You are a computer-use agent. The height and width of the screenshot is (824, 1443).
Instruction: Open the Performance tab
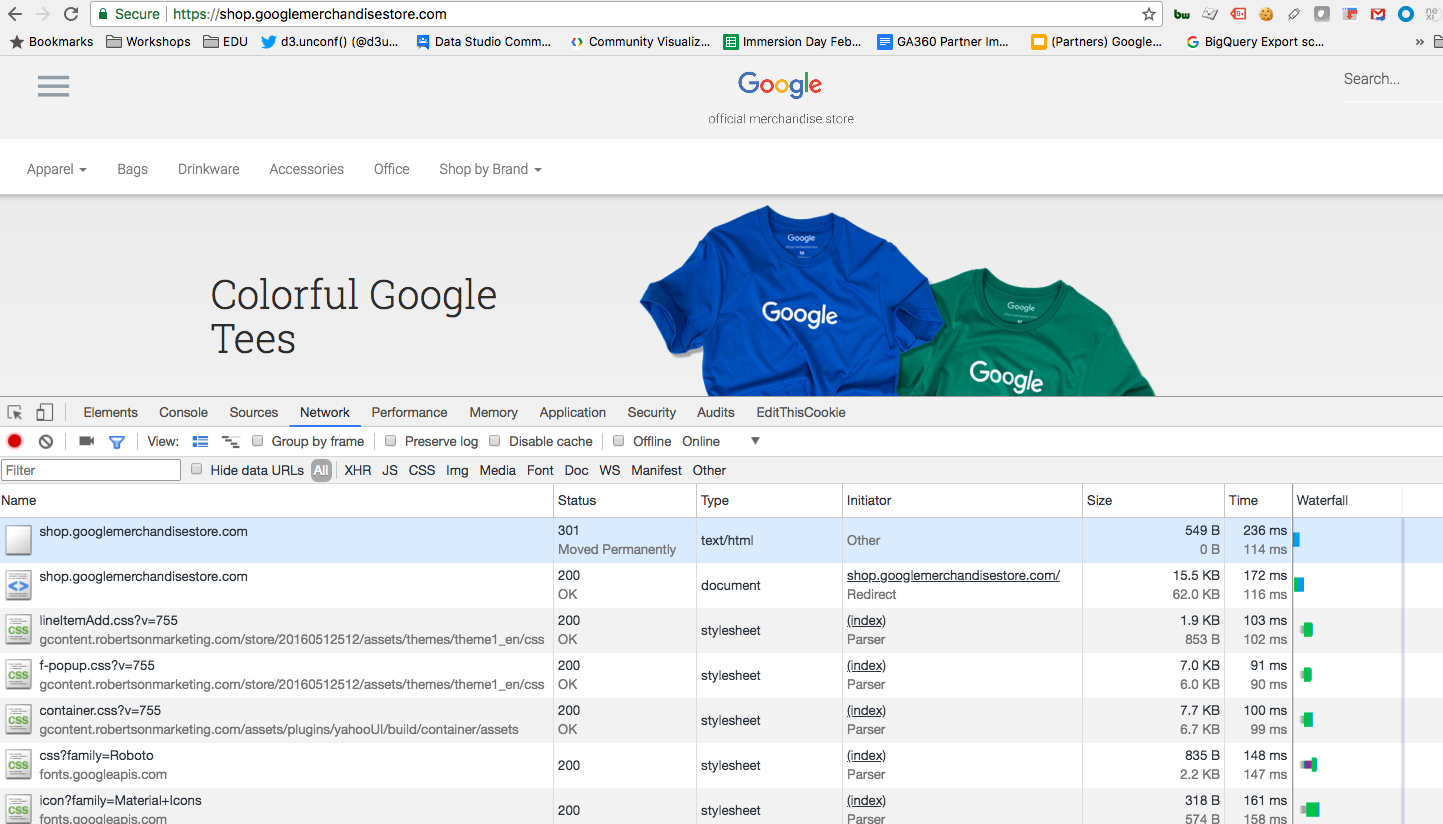[x=409, y=412]
